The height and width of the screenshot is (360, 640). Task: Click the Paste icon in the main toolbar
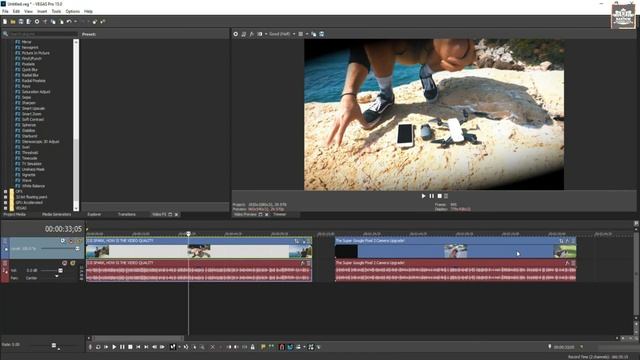(61, 21)
